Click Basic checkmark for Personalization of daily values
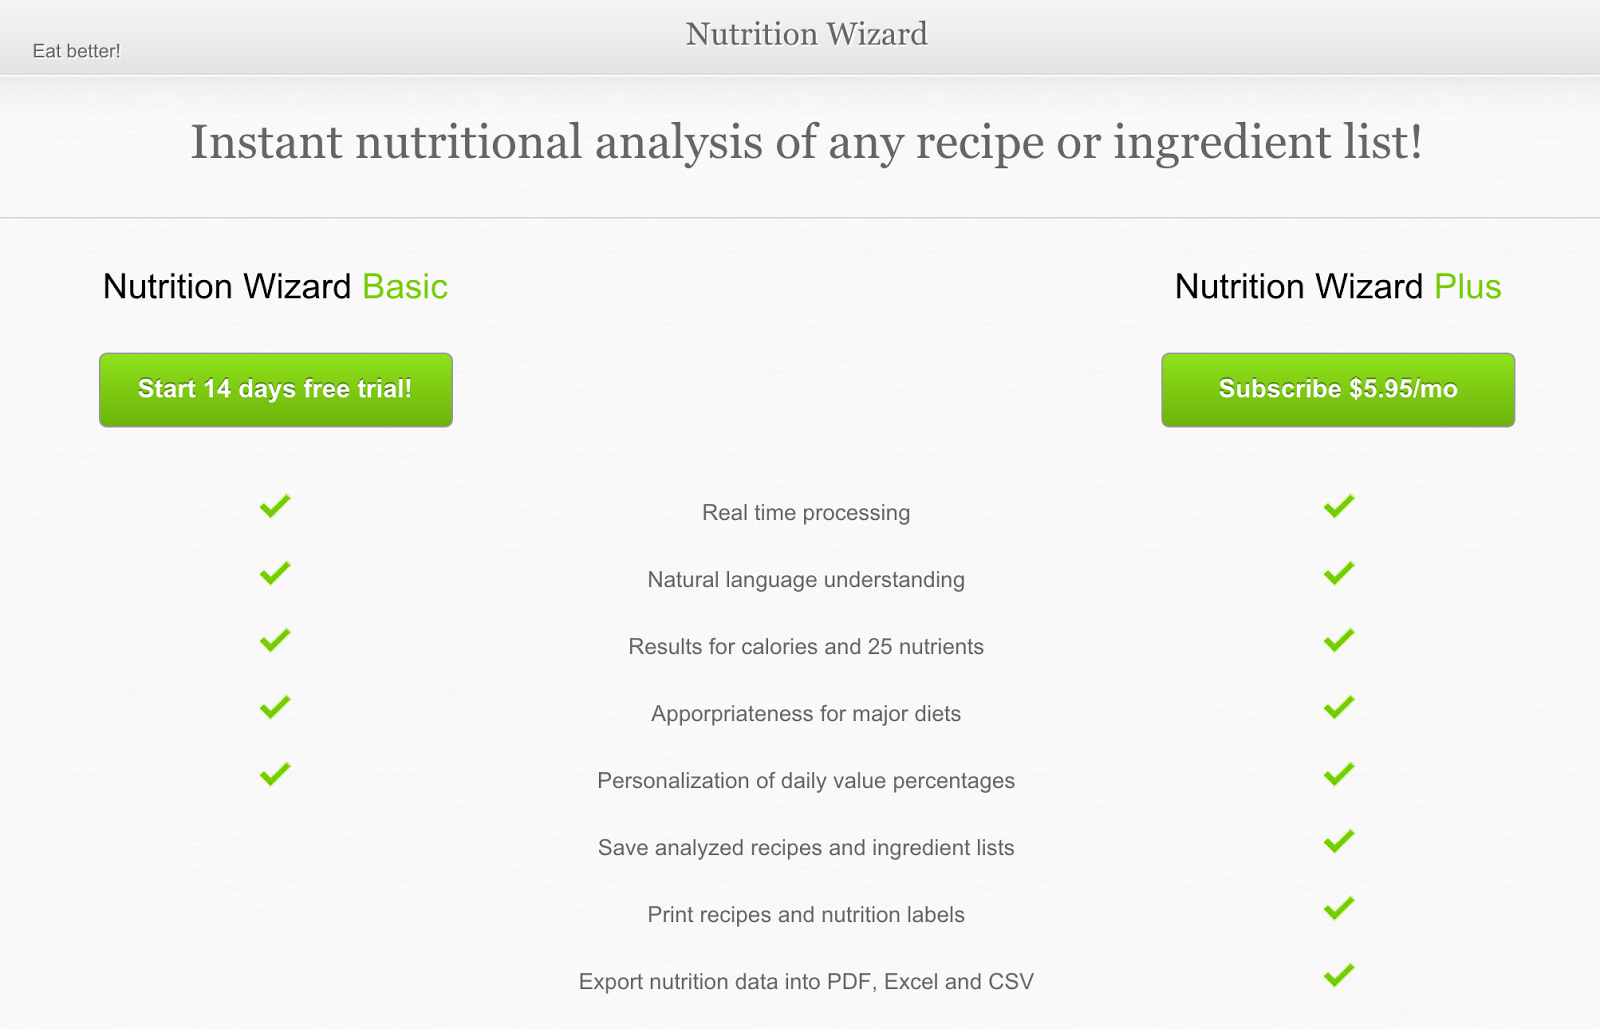This screenshot has width=1600, height=1029. coord(275,774)
